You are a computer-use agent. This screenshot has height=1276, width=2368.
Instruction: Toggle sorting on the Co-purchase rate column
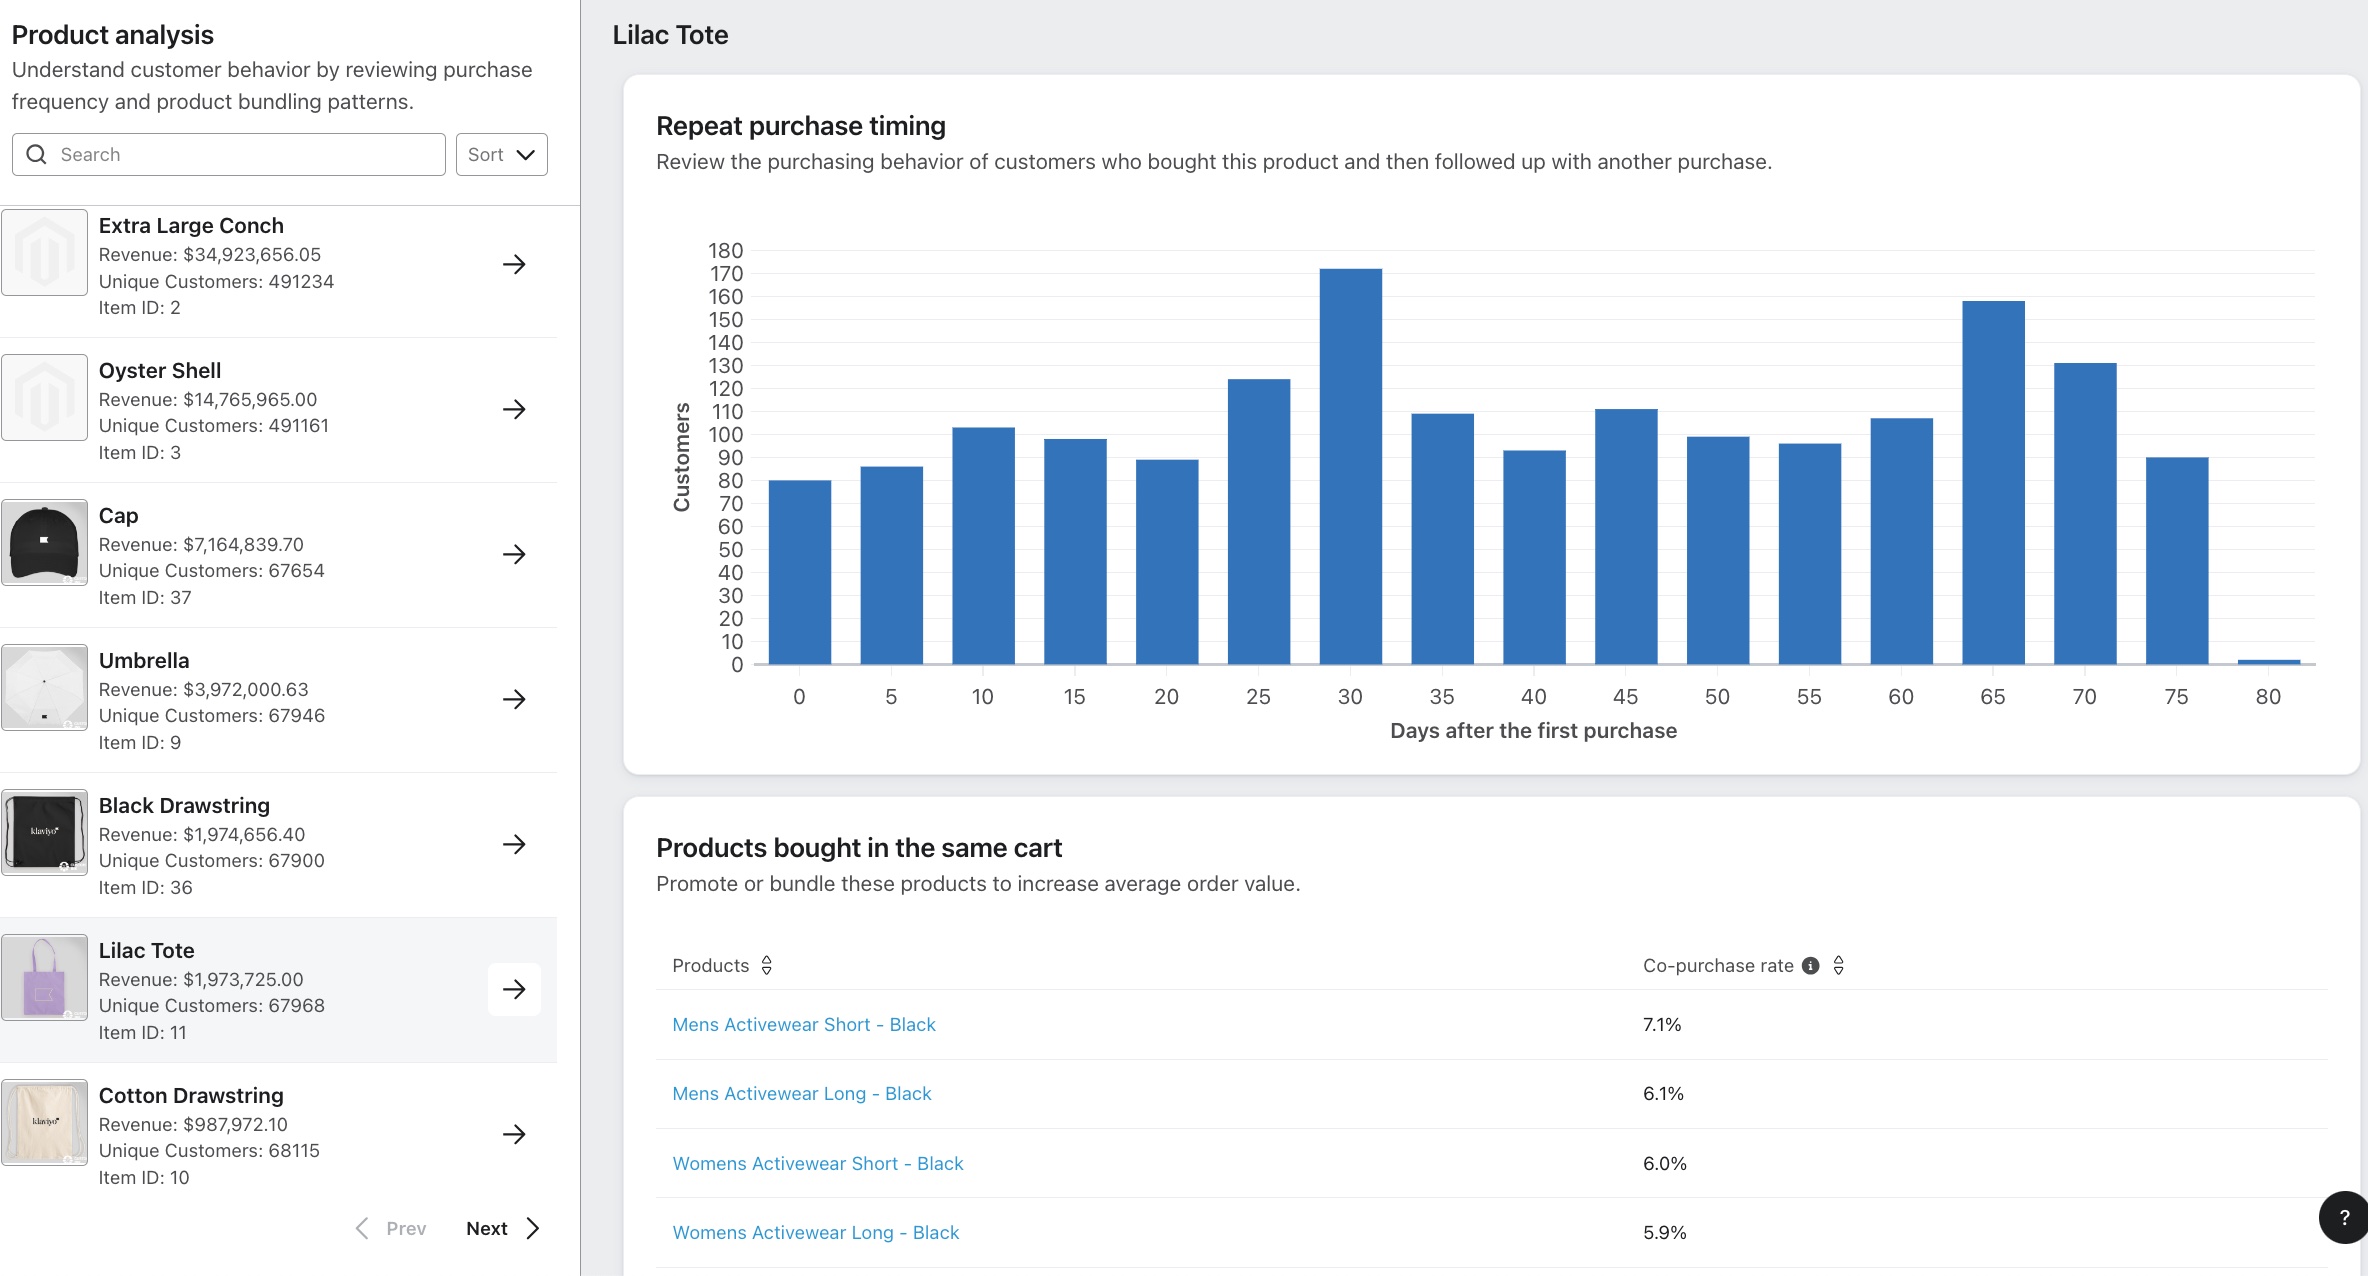pos(1840,965)
